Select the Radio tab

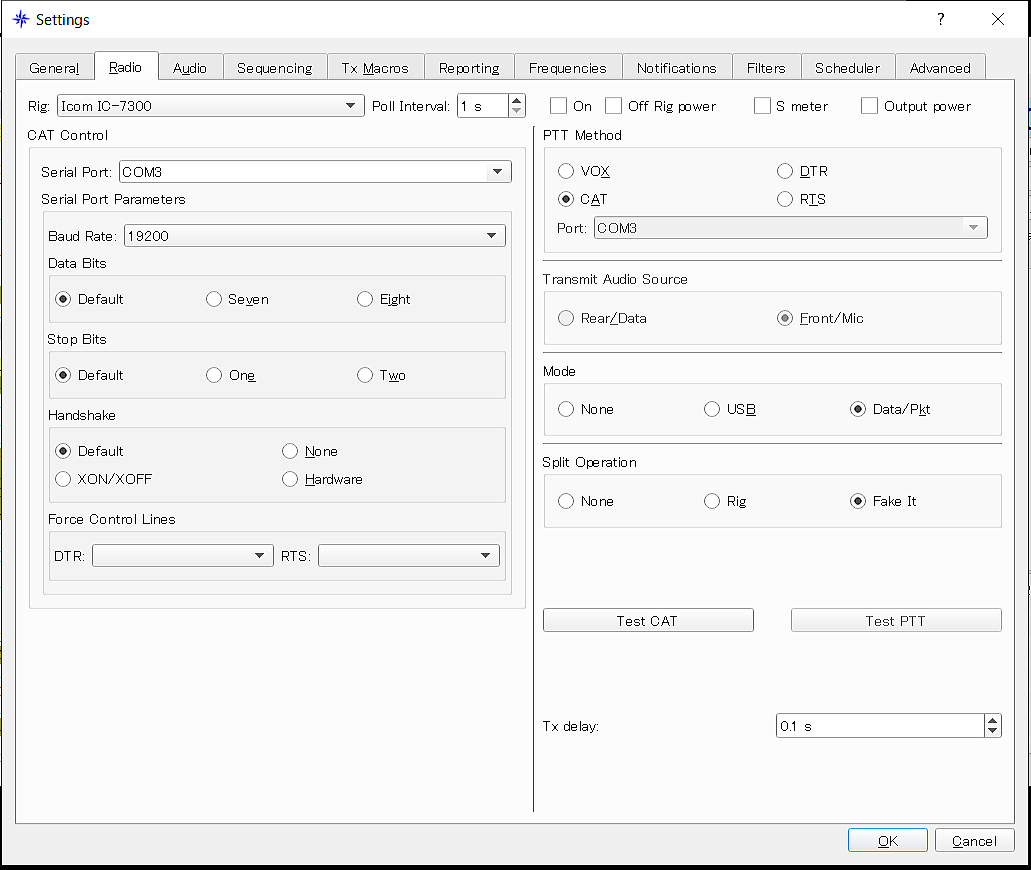[x=126, y=66]
